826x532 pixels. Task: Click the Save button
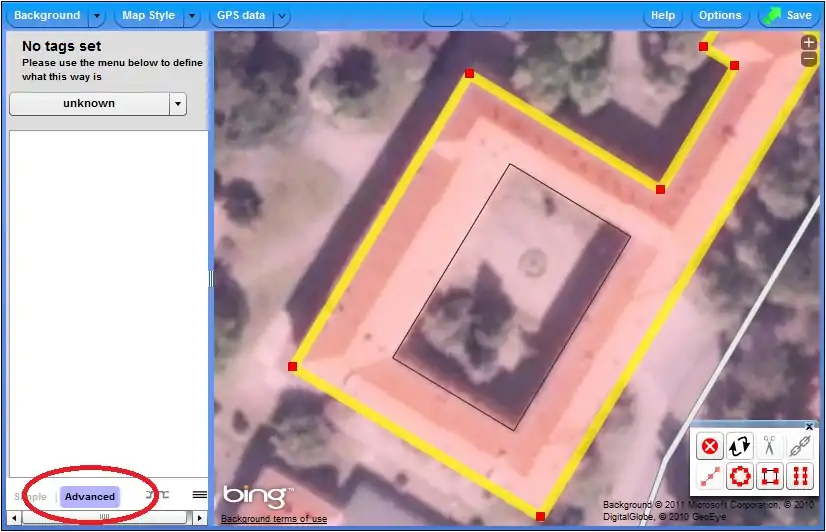(x=787, y=16)
